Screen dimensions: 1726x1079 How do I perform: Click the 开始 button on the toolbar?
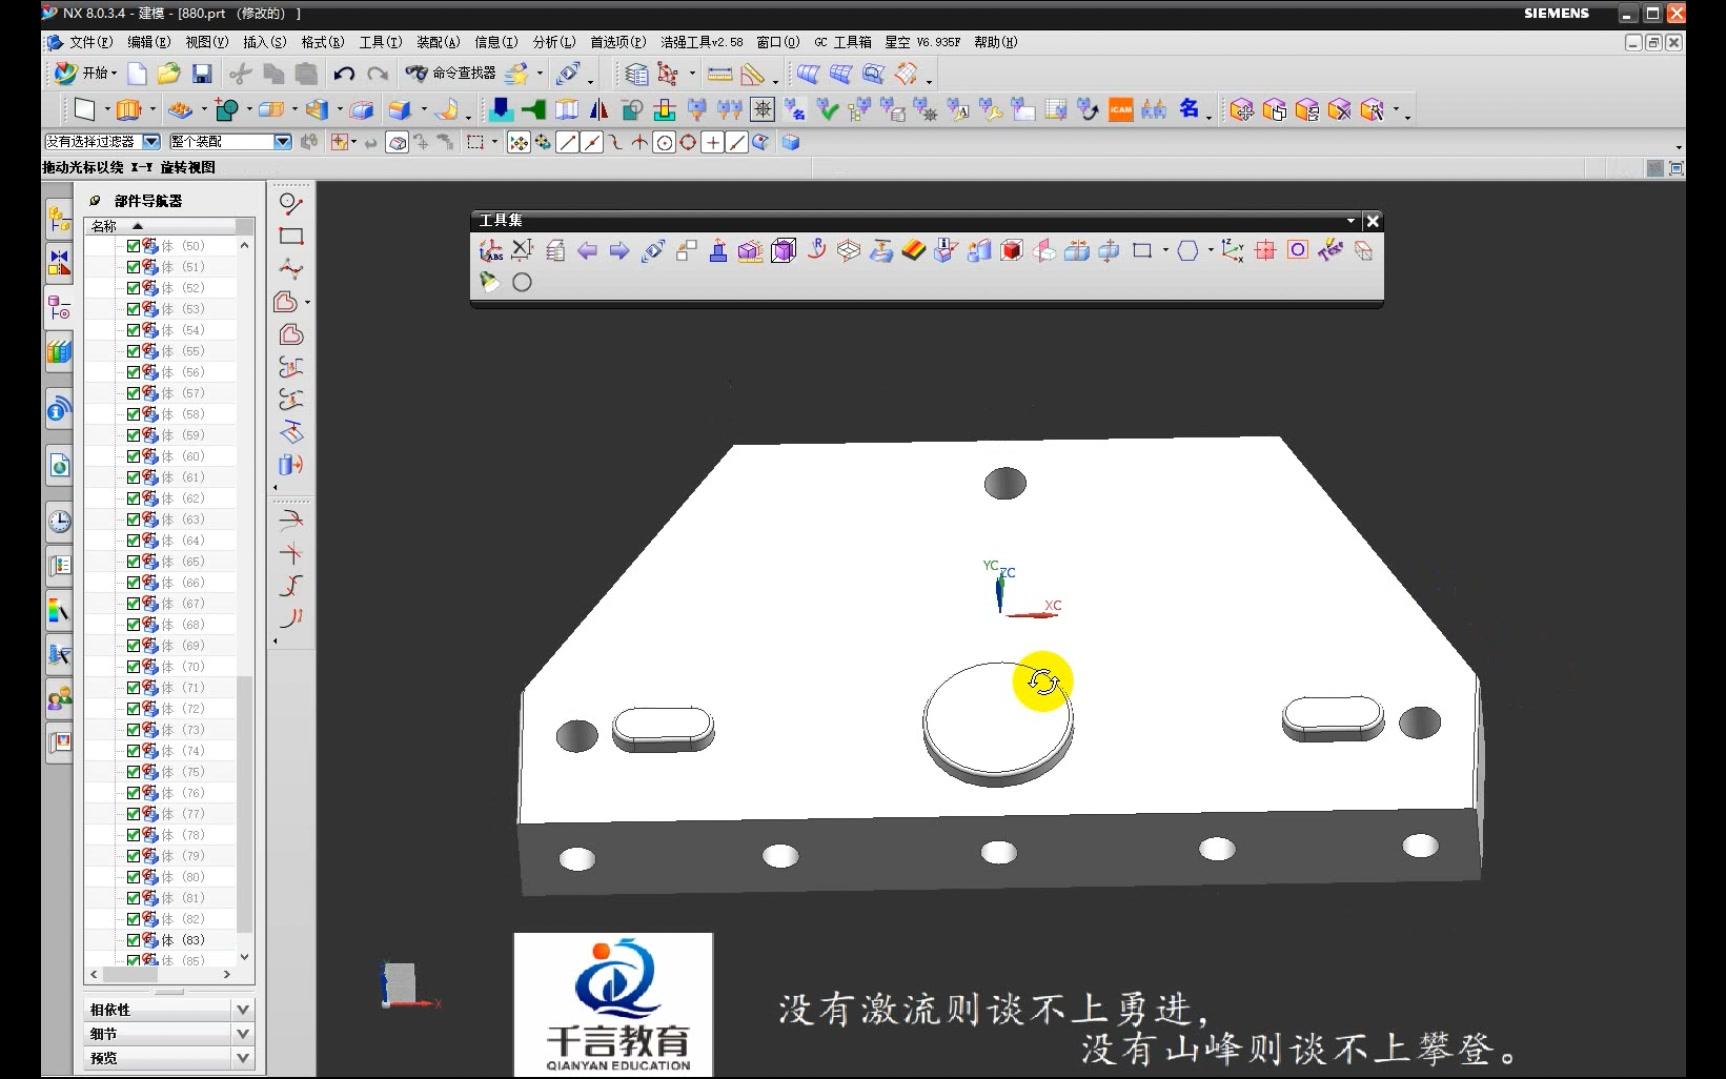tap(85, 73)
